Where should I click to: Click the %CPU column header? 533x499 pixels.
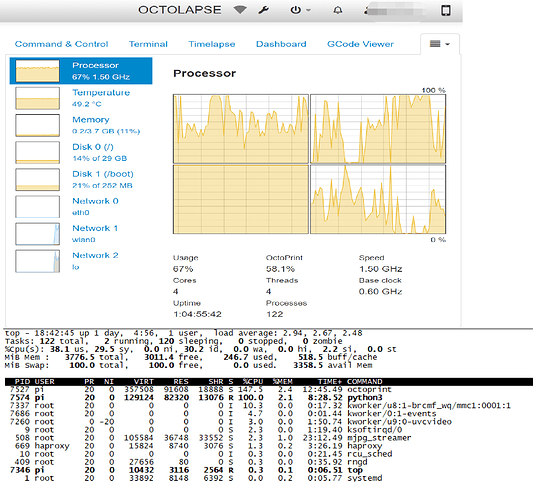click(x=253, y=381)
